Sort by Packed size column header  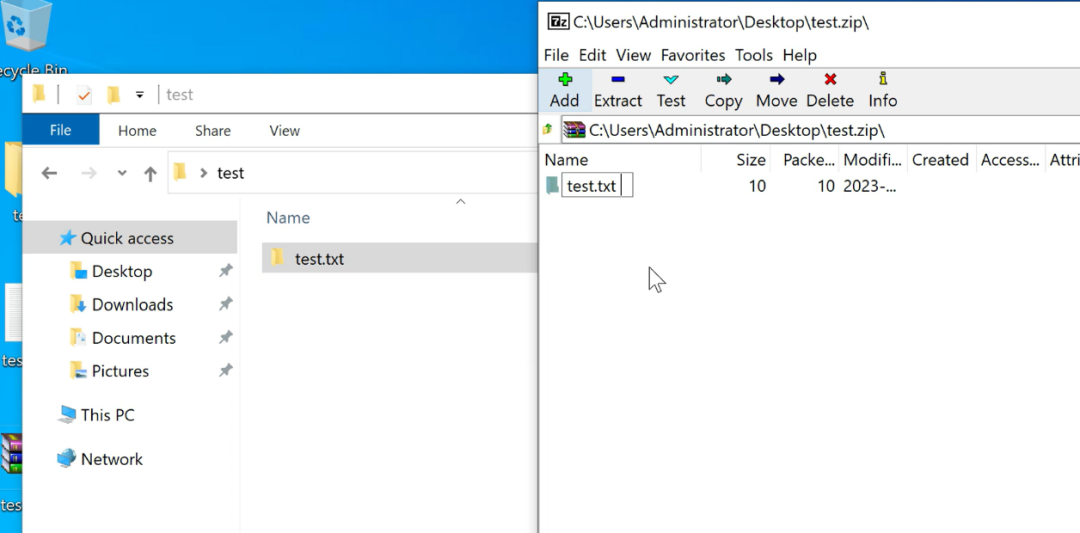pyautogui.click(x=804, y=160)
